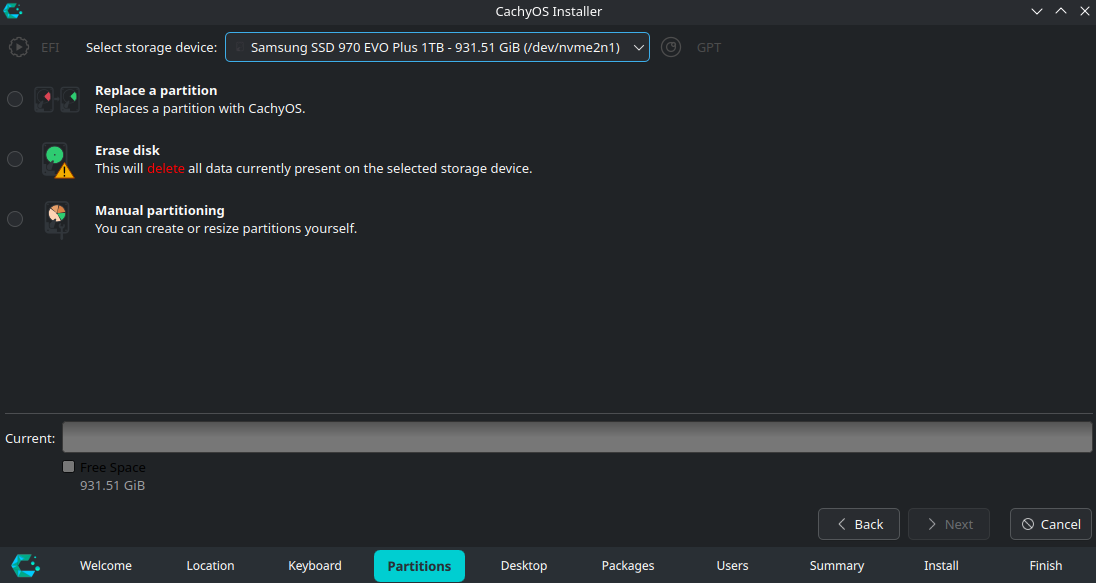Go to the Finish step
Viewport: 1096px width, 583px height.
1046,566
